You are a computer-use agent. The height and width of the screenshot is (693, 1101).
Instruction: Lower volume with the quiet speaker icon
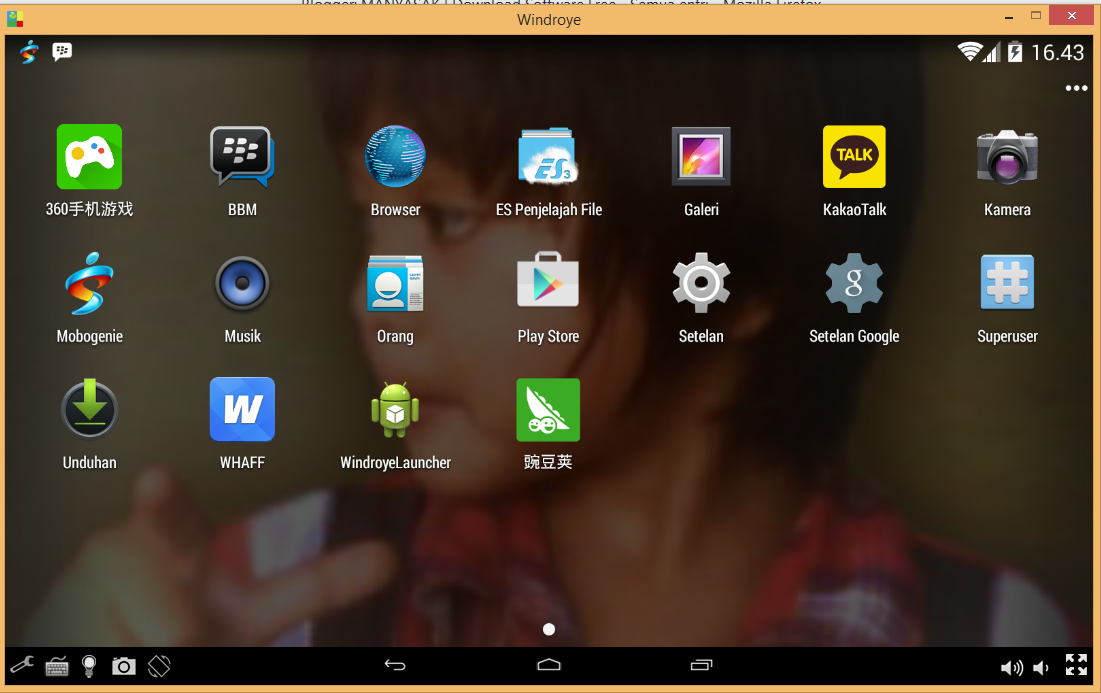(x=1041, y=668)
